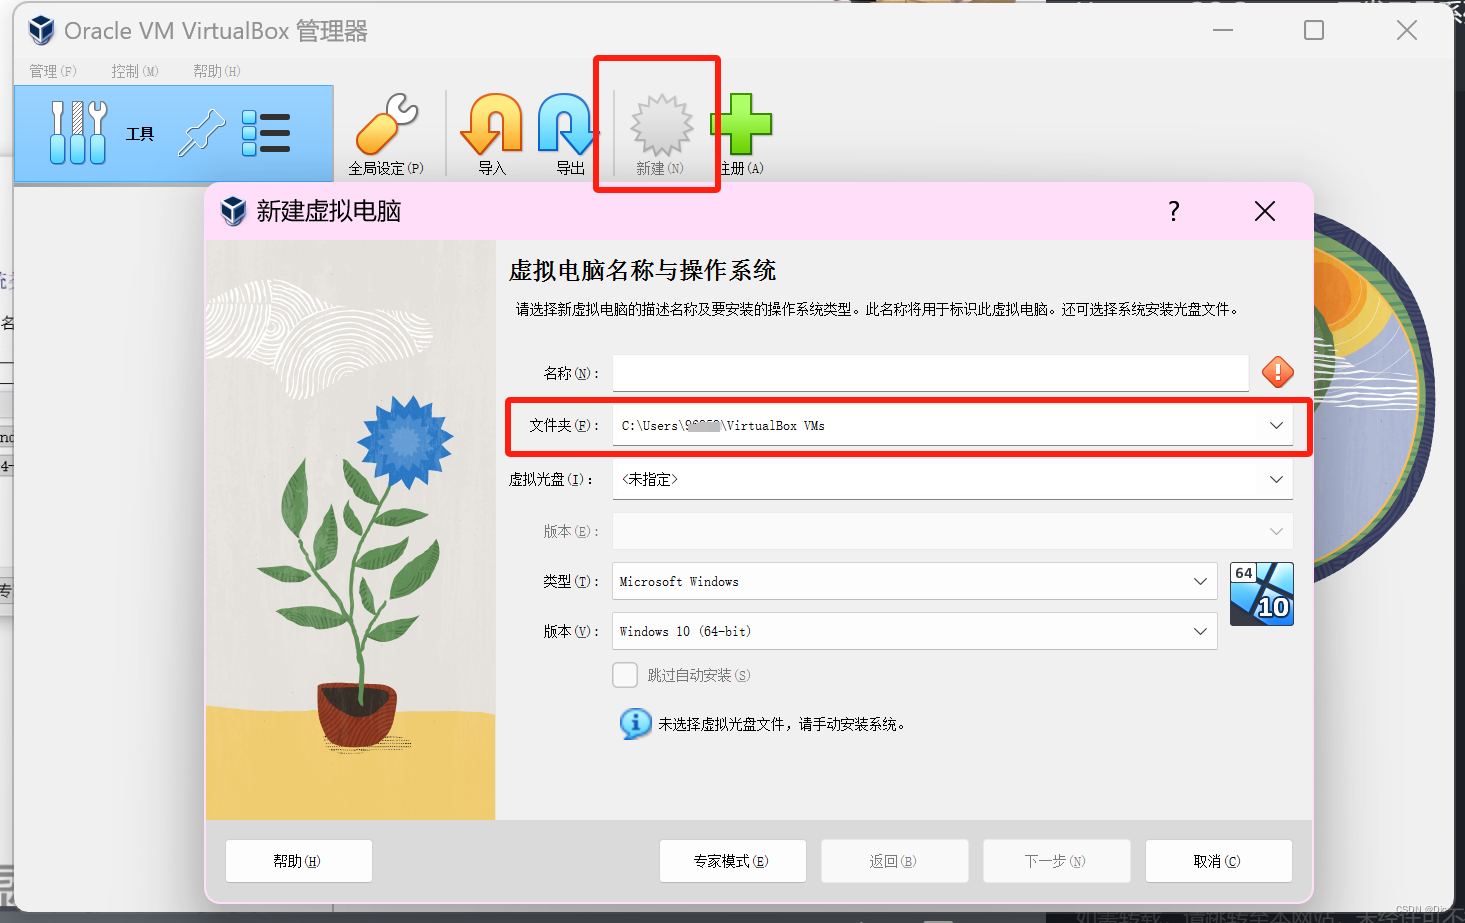Click the cube logo in dialog title
The width and height of the screenshot is (1465, 923).
(233, 211)
